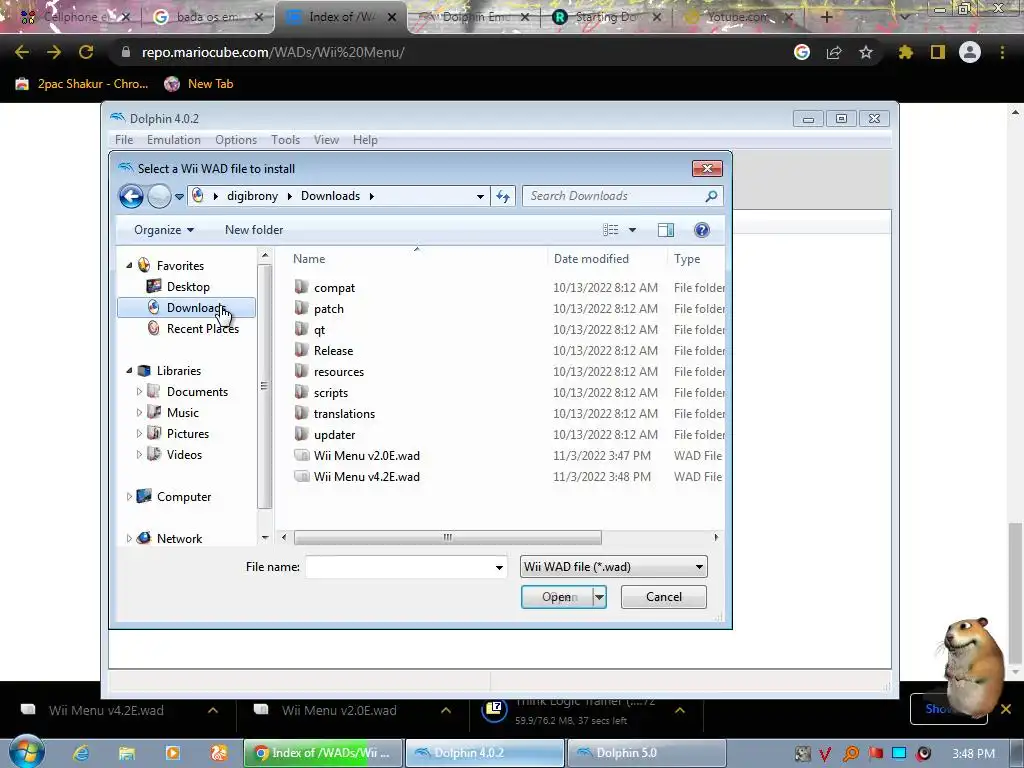Click the Cancel button
Screen dimensions: 1024x768
(664, 597)
